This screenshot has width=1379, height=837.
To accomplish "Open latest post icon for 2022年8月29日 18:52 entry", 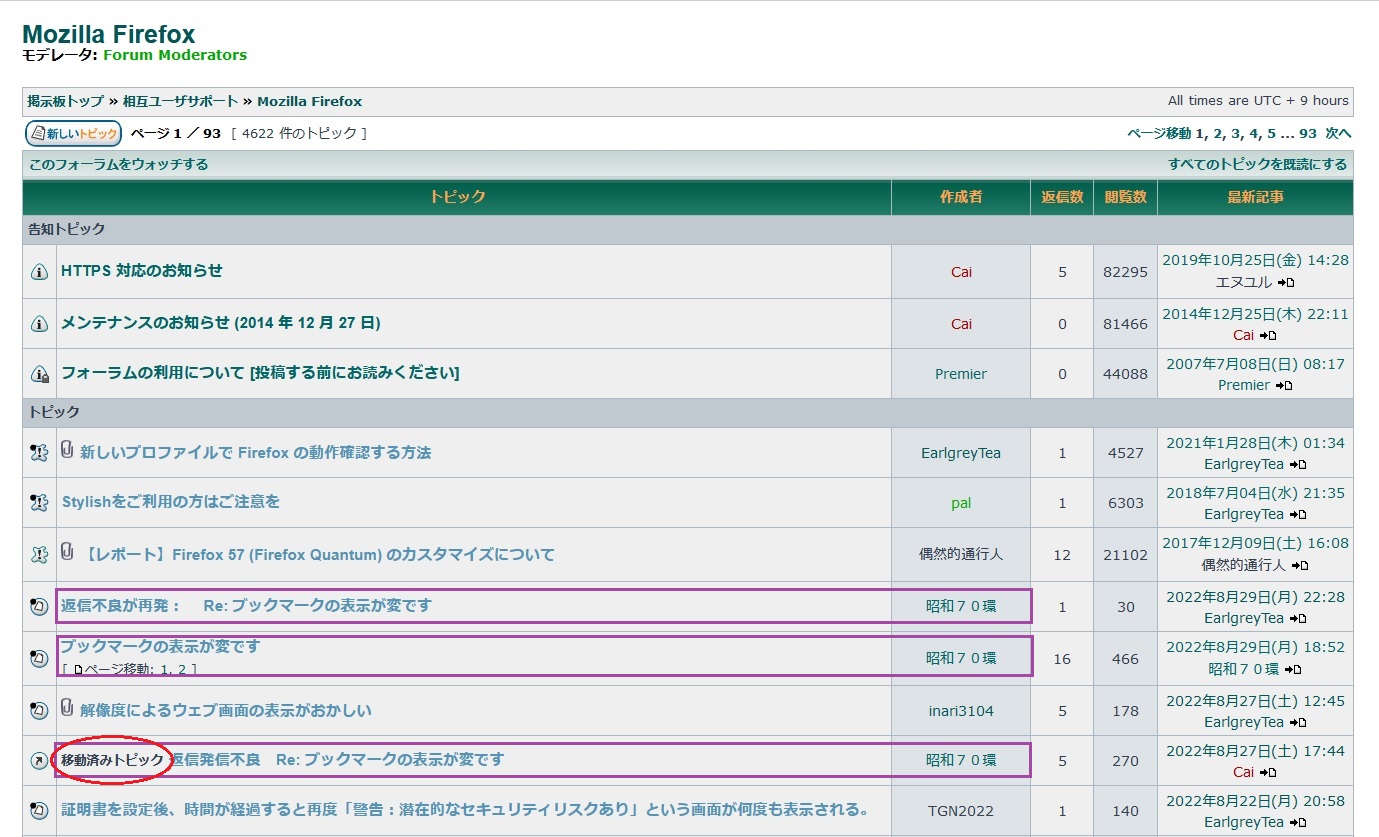I will pyautogui.click(x=1293, y=670).
